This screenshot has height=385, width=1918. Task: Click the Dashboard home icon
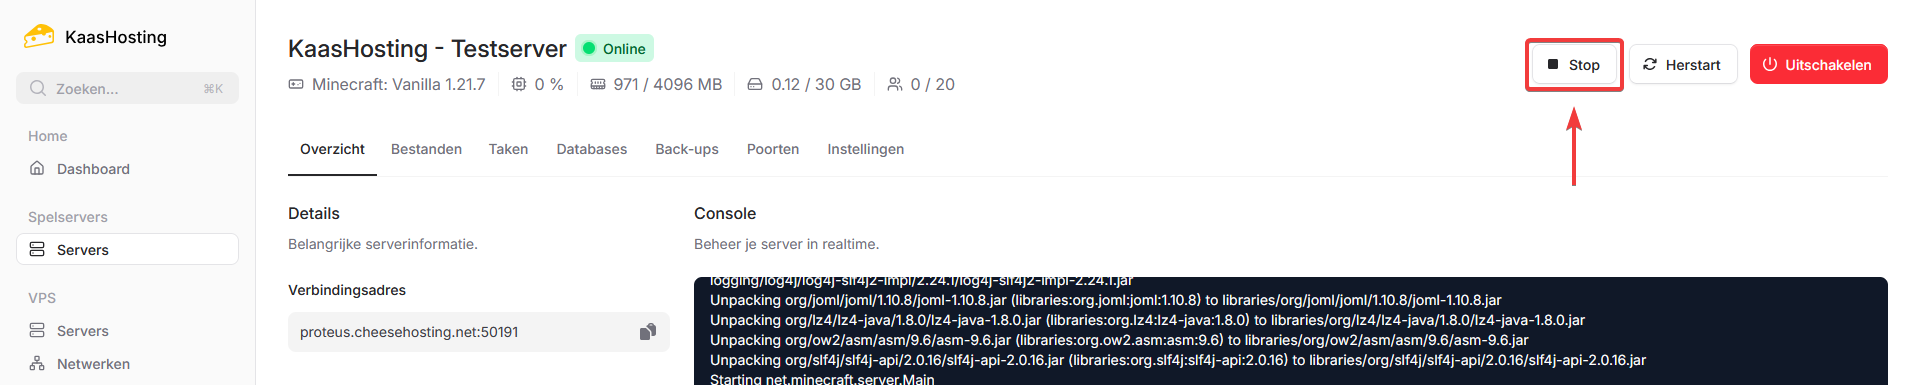tap(37, 168)
